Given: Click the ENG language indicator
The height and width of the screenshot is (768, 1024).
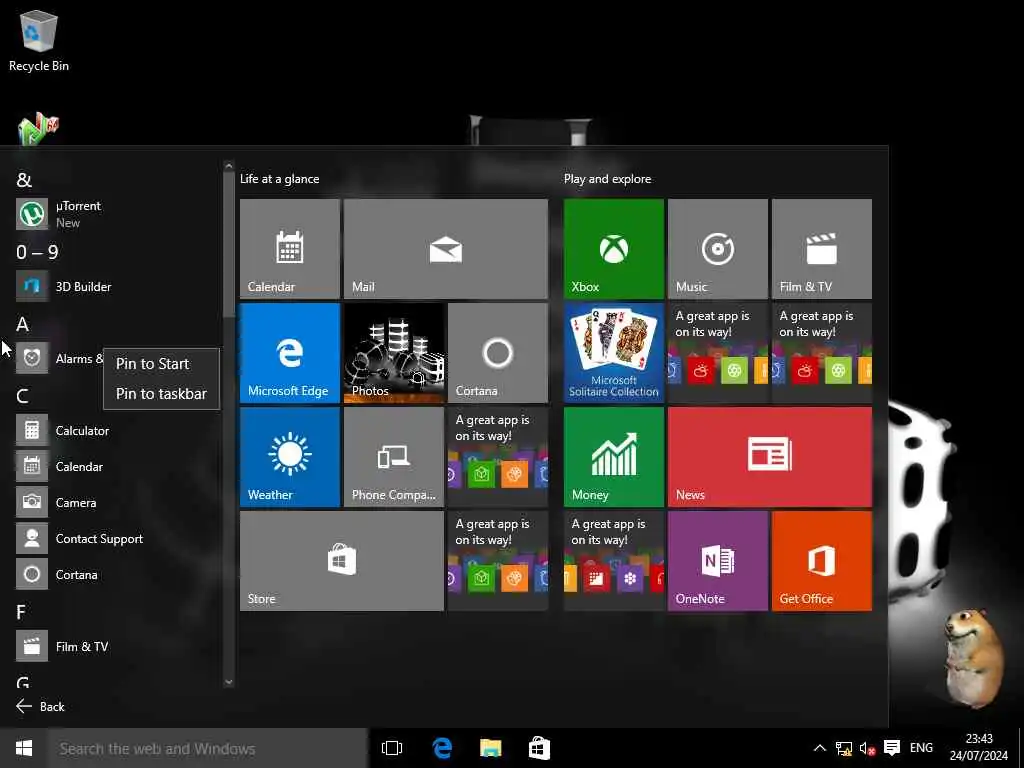Looking at the screenshot, I should 921,748.
